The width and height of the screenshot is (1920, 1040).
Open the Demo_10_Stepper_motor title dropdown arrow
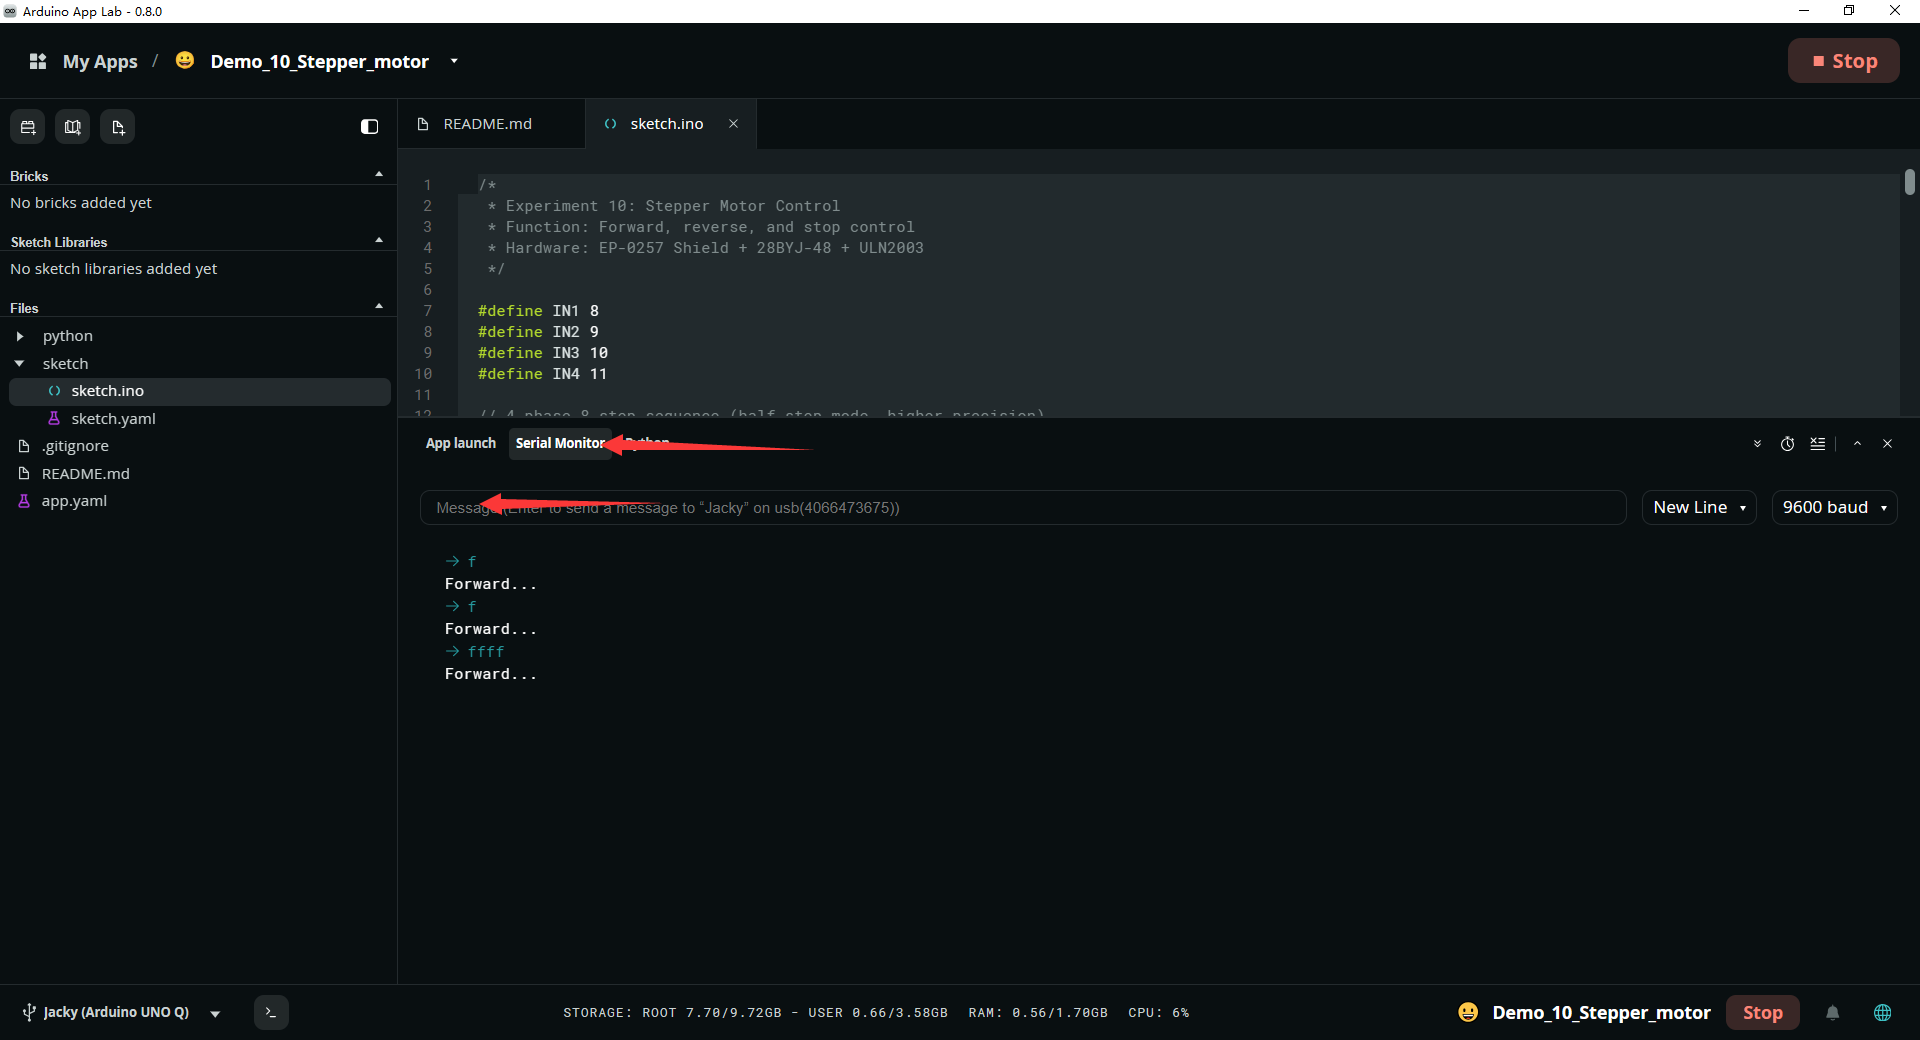click(x=454, y=61)
